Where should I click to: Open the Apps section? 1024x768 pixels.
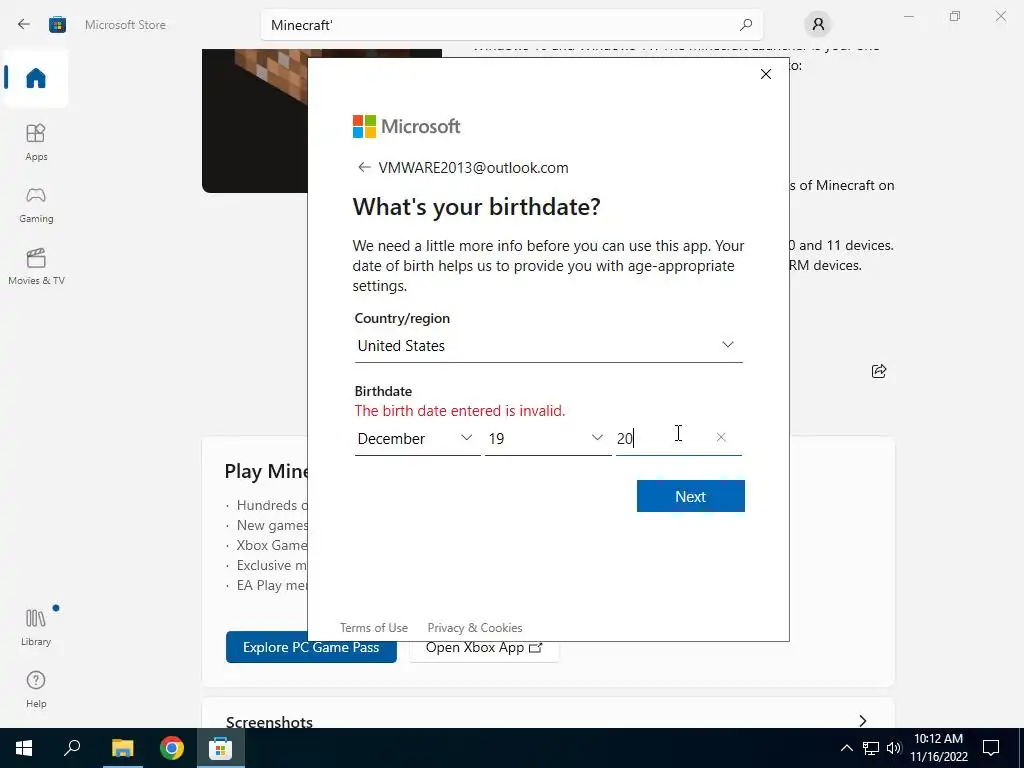point(36,142)
